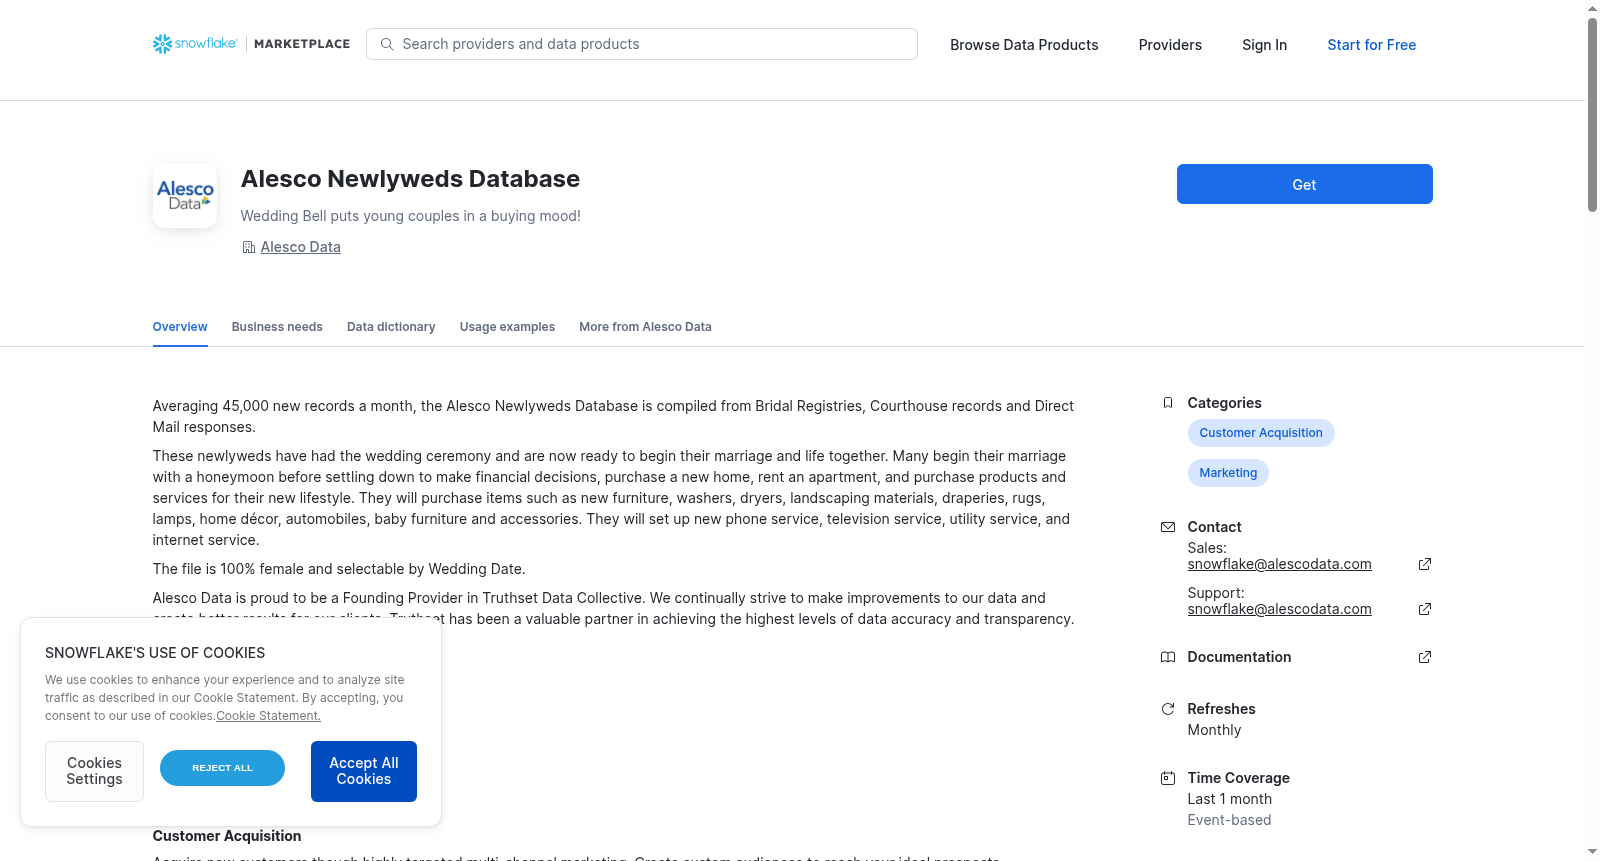View the More from Alesco Data tab
Viewport: 1600px width, 861px height.
coord(645,327)
